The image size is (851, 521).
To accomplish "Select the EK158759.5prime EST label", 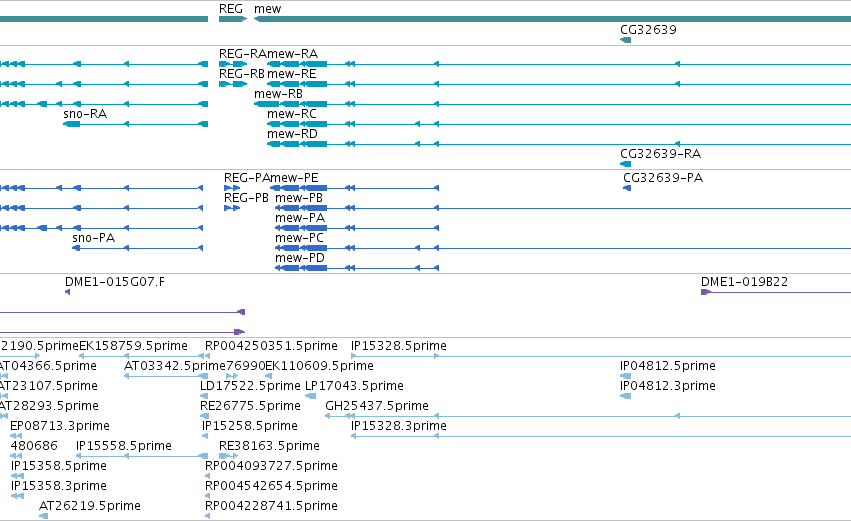I will [x=134, y=346].
